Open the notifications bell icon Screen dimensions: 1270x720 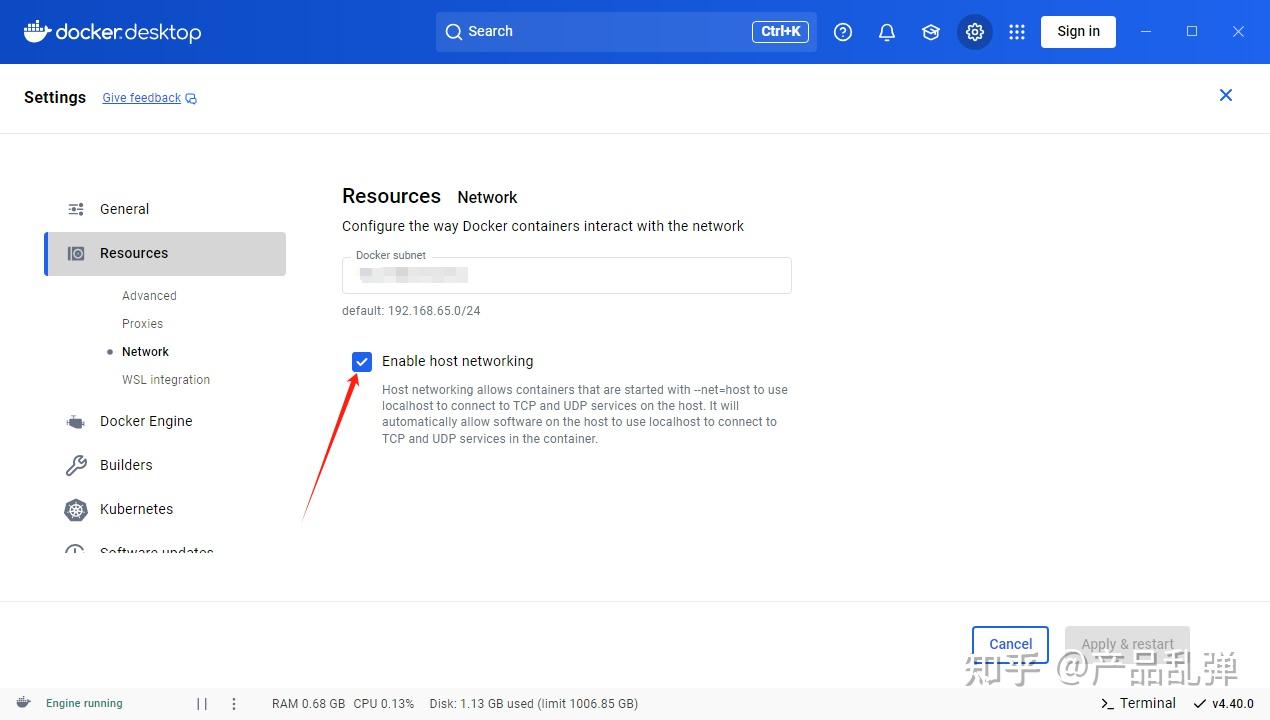pyautogui.click(x=887, y=32)
